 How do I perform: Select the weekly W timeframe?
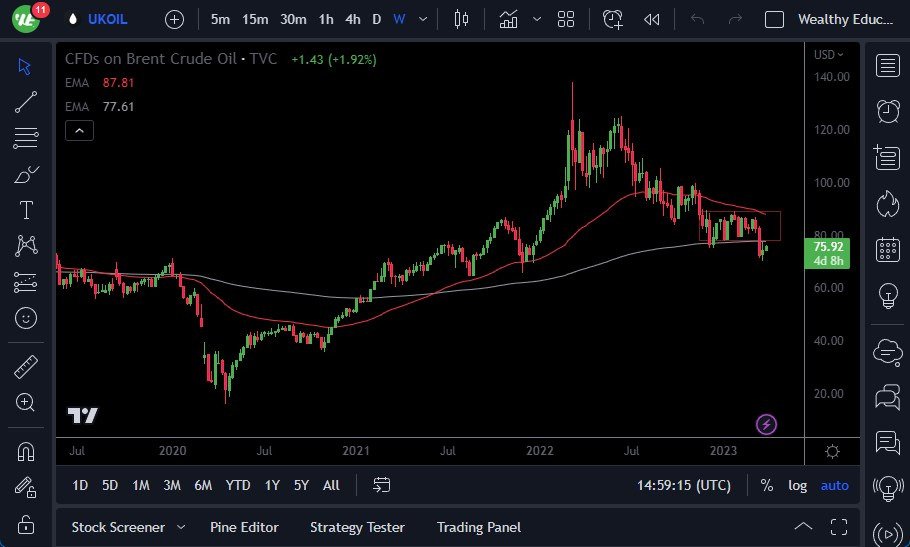pos(399,19)
